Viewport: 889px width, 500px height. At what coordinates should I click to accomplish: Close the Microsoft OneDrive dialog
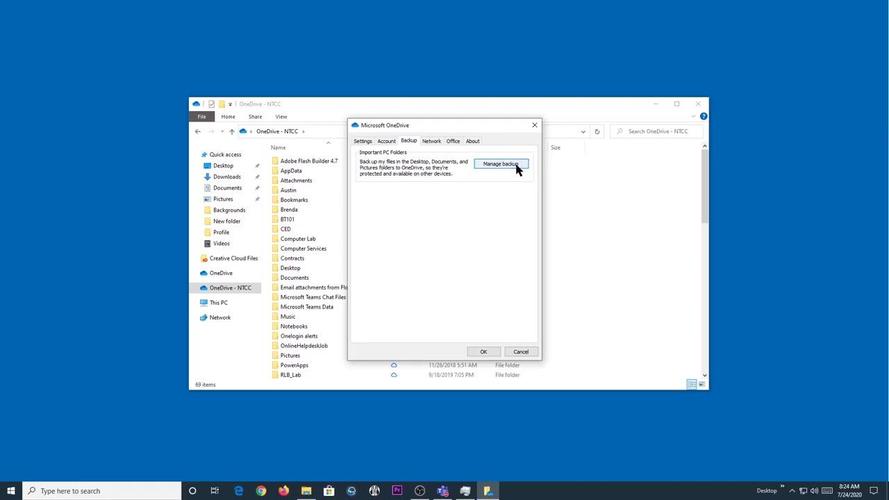pos(534,125)
